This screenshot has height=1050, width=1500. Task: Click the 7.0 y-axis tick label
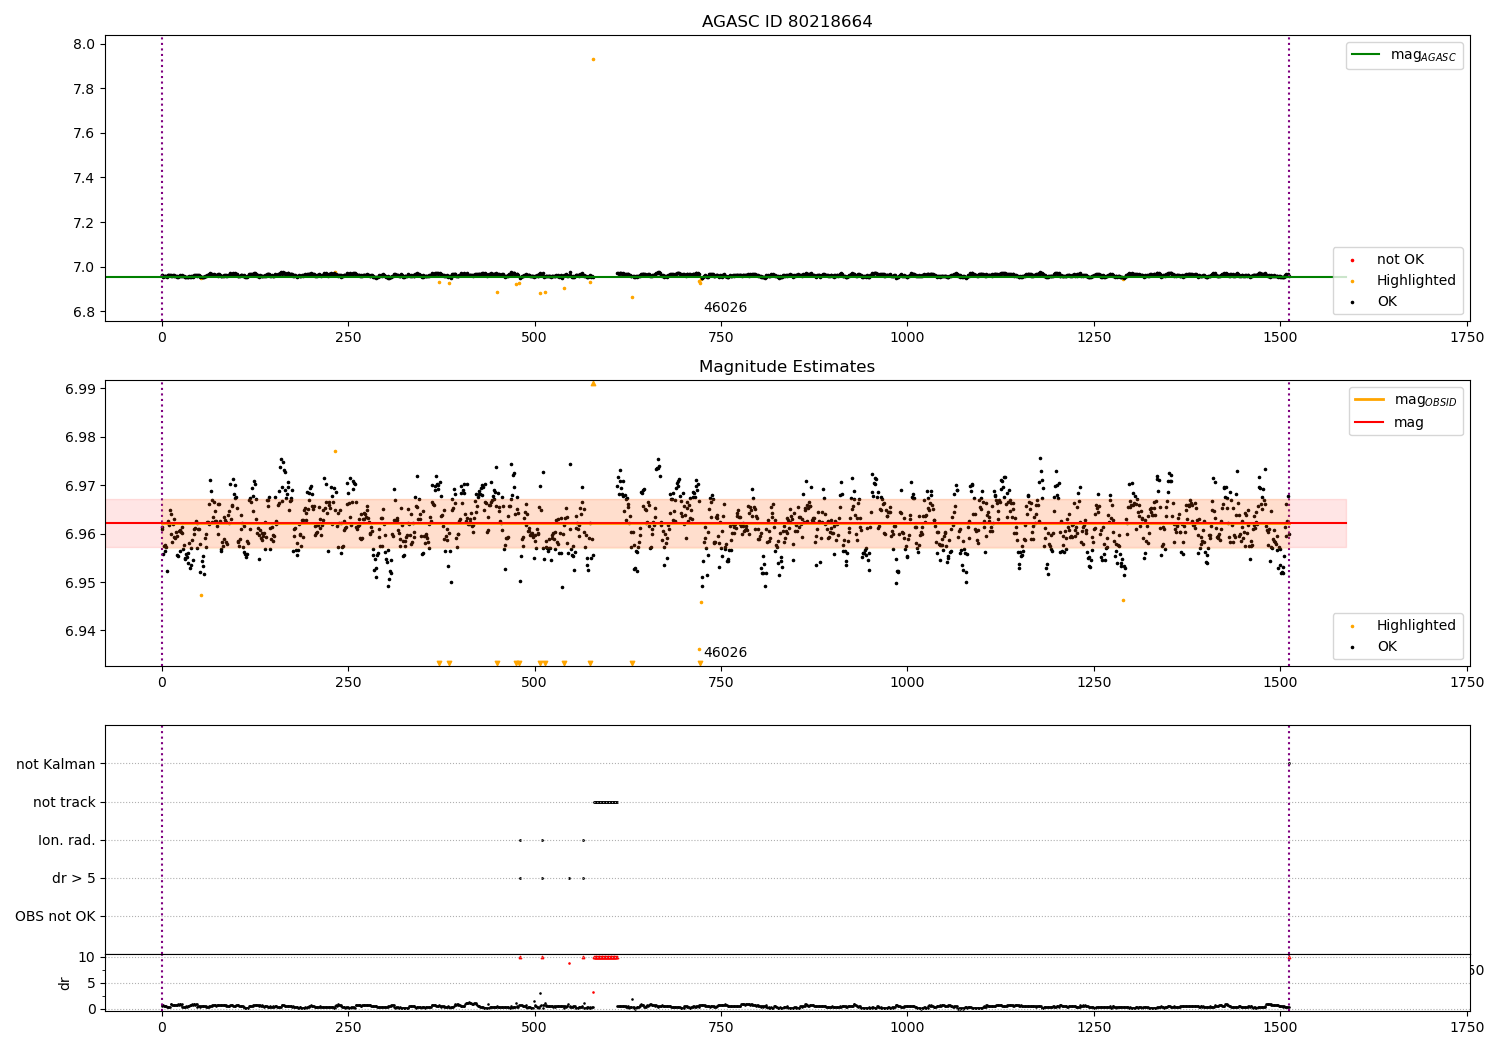coord(84,267)
